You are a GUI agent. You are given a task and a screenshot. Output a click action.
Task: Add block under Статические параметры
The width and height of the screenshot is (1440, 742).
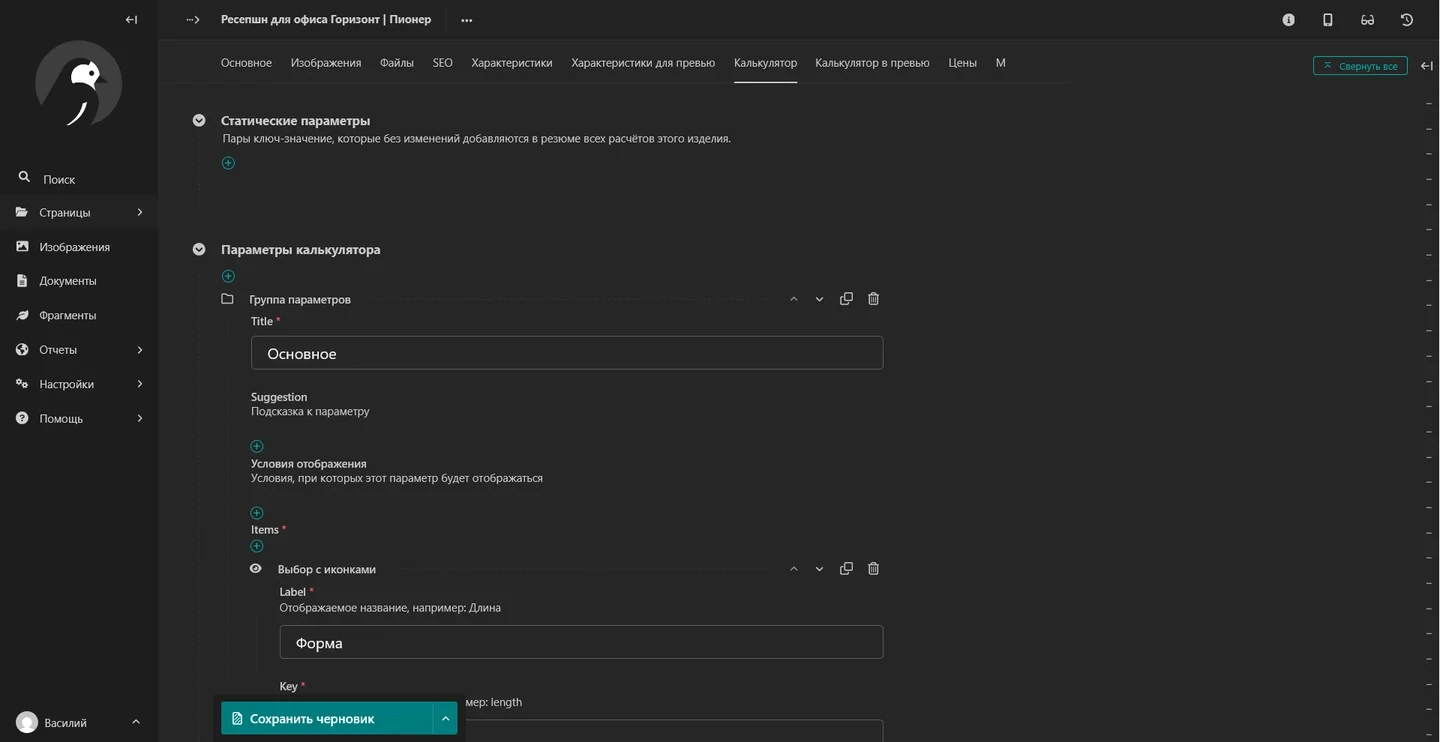click(228, 163)
